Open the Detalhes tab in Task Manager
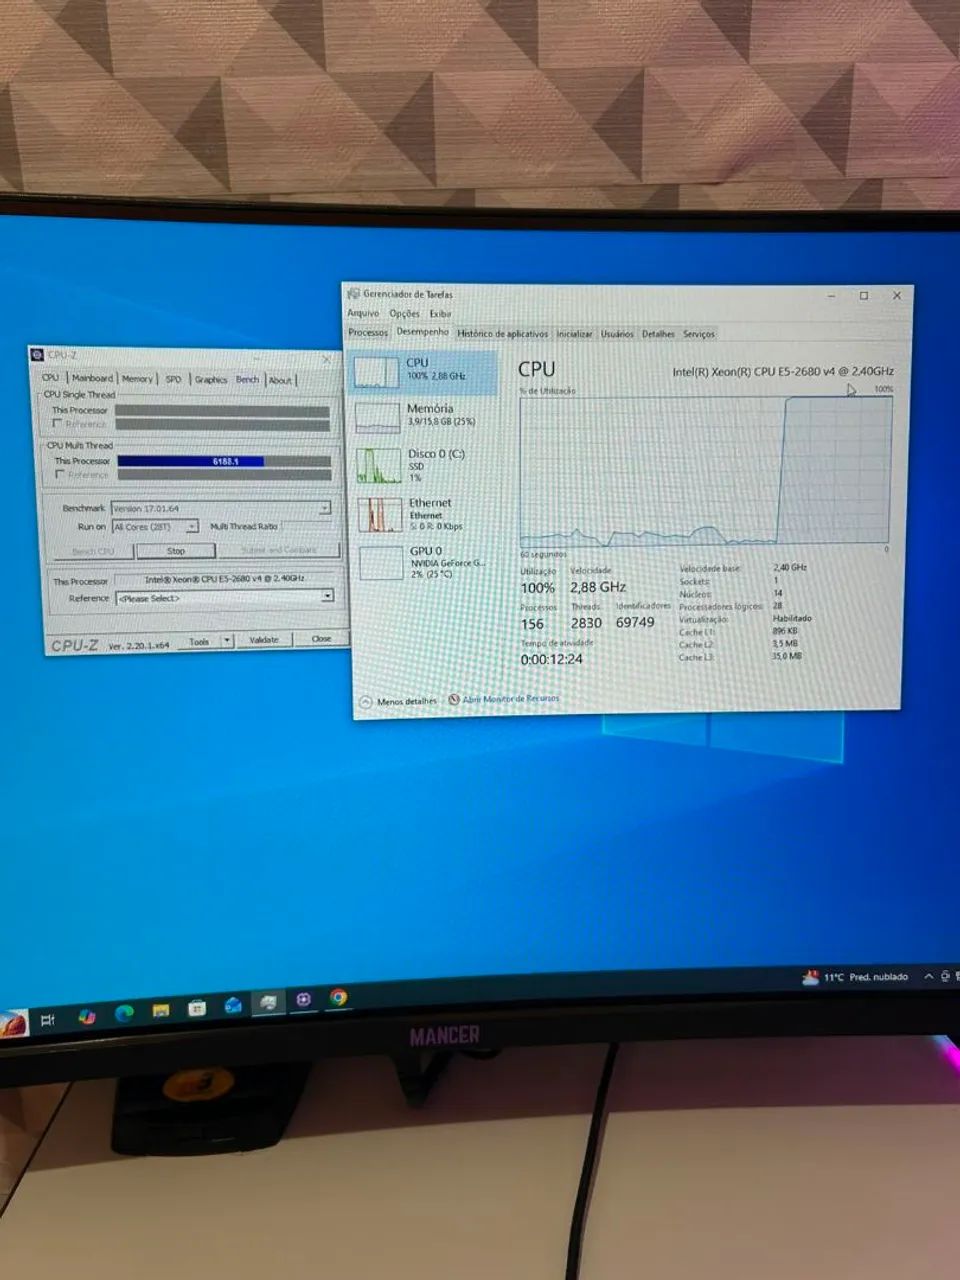This screenshot has height=1280, width=960. point(658,334)
